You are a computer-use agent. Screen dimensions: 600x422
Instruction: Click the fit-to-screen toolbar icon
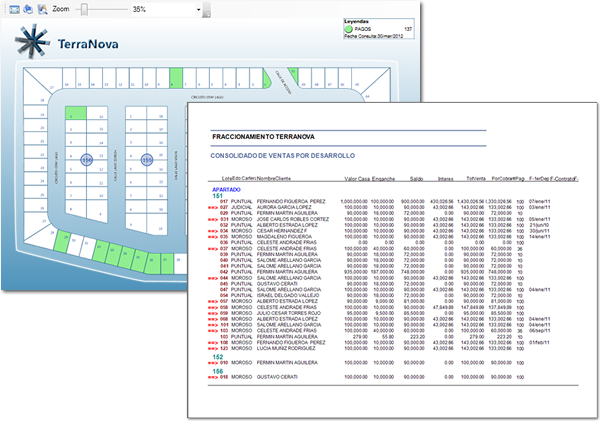coord(15,9)
